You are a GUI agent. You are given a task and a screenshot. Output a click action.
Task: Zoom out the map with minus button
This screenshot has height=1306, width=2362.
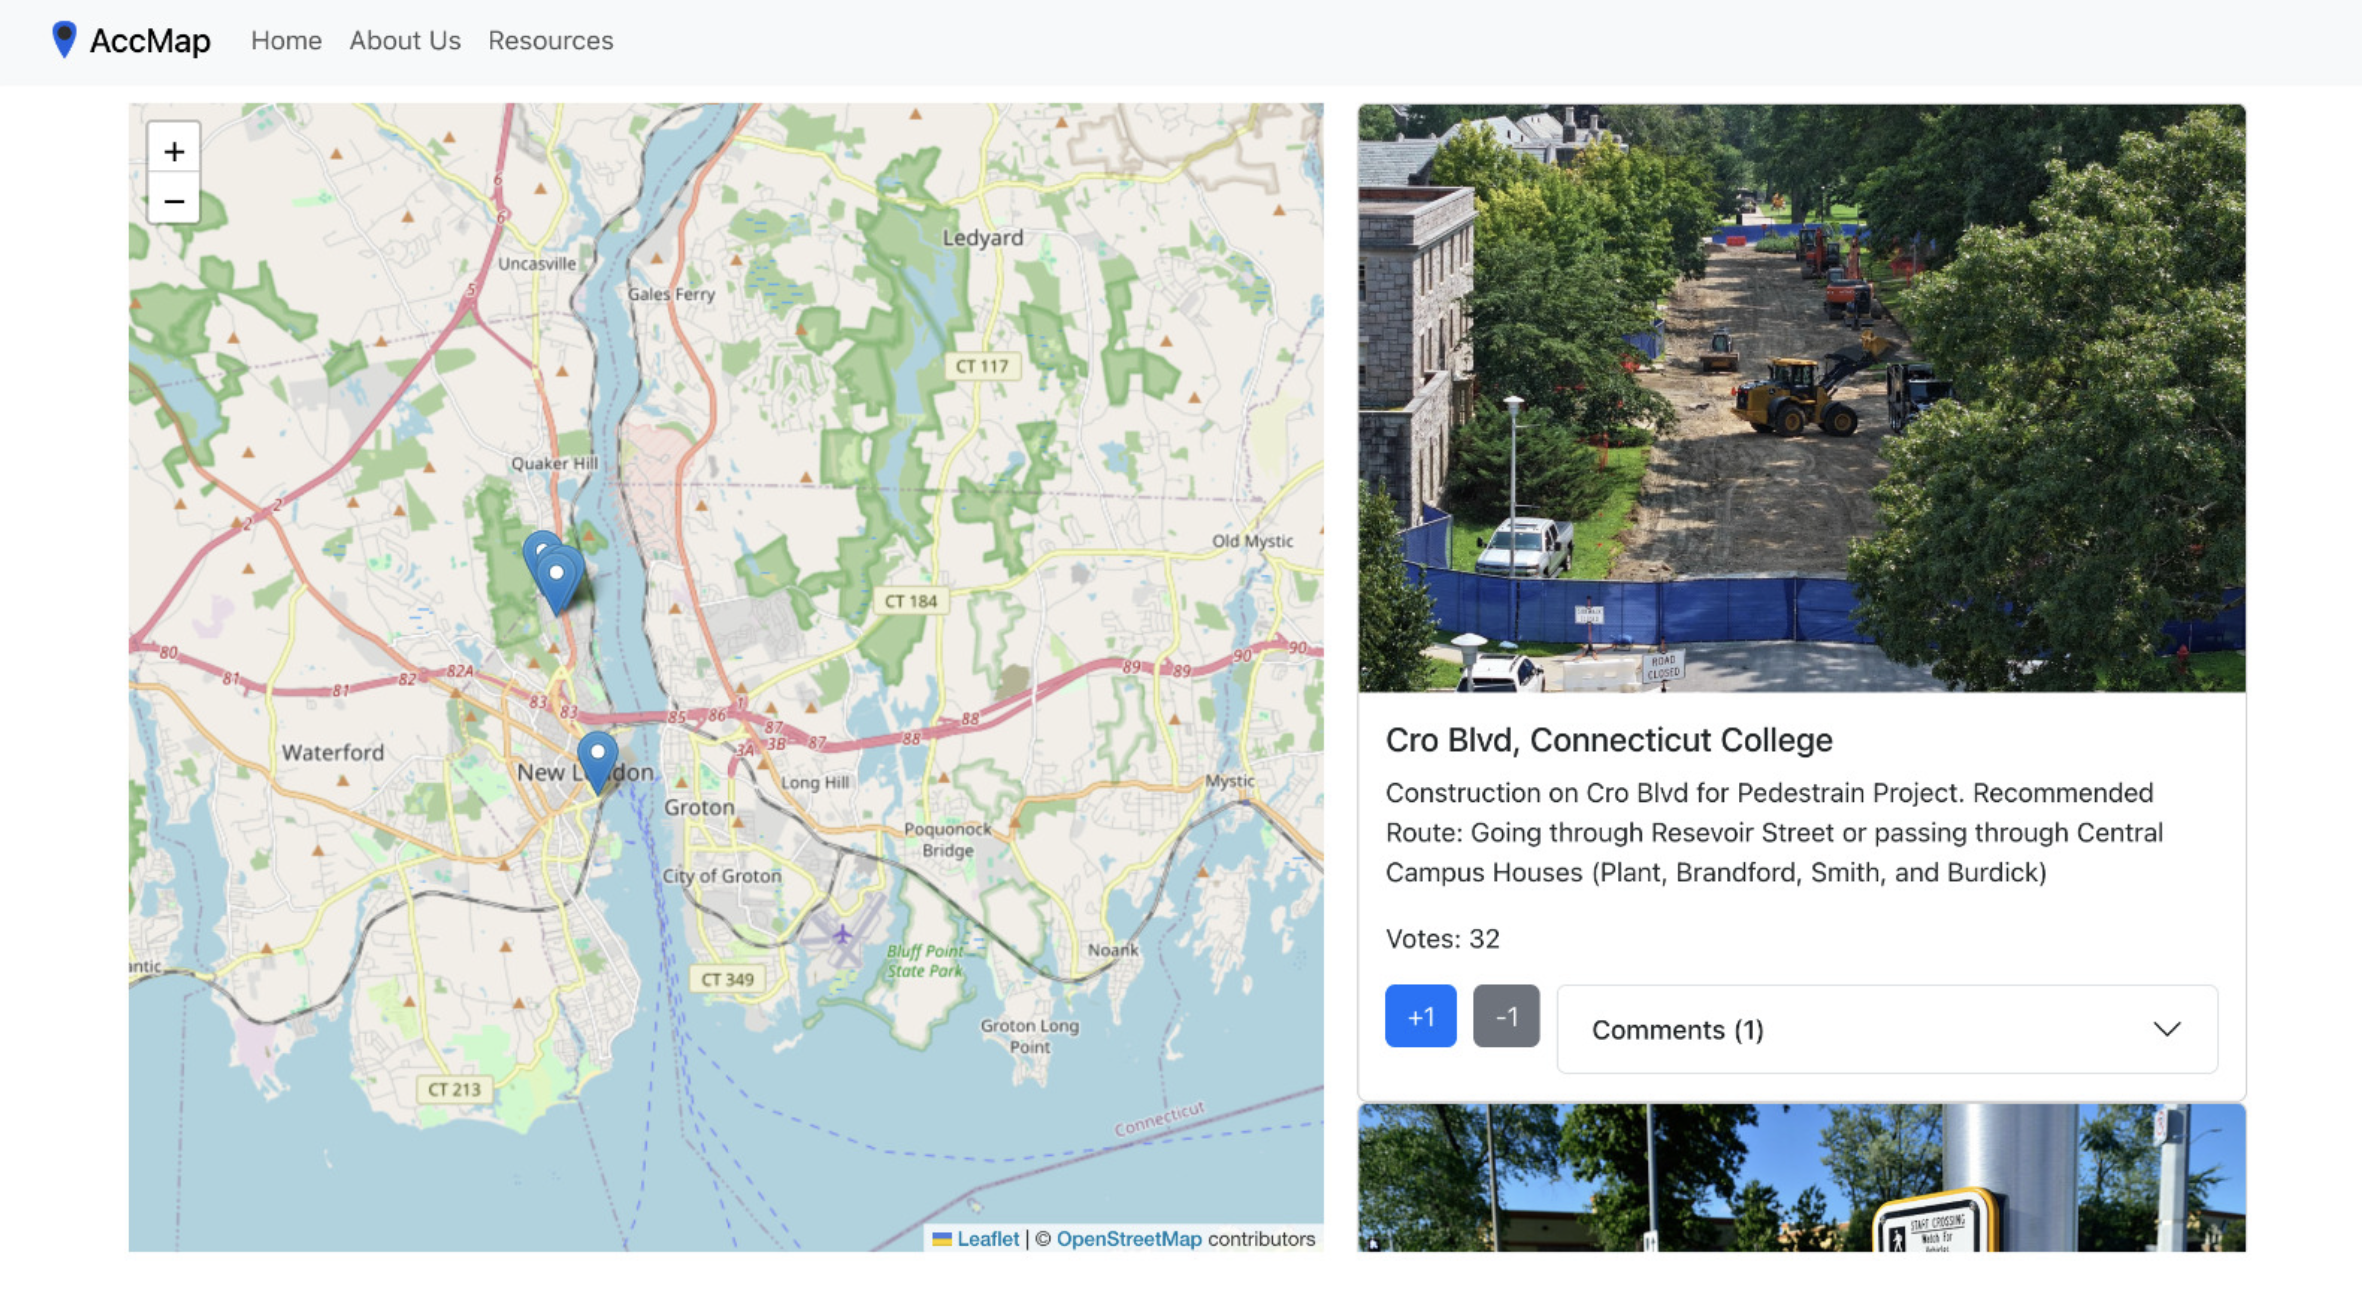(x=174, y=202)
